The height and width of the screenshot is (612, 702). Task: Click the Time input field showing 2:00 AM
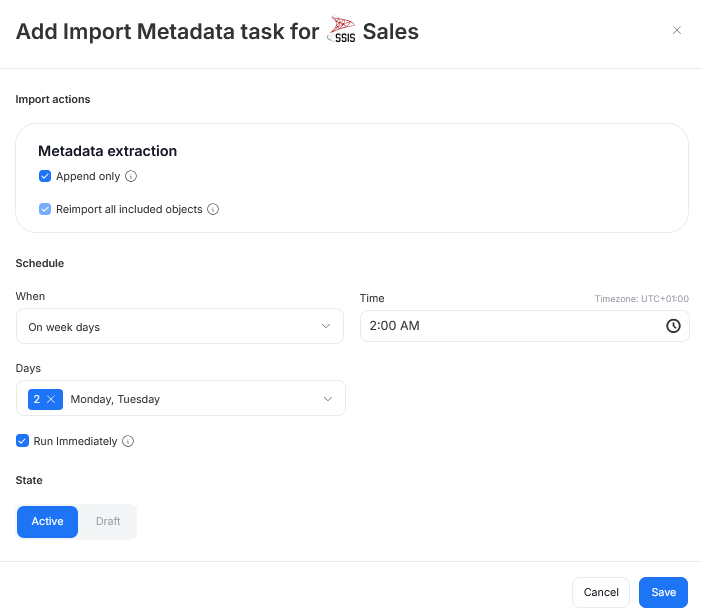(510, 326)
